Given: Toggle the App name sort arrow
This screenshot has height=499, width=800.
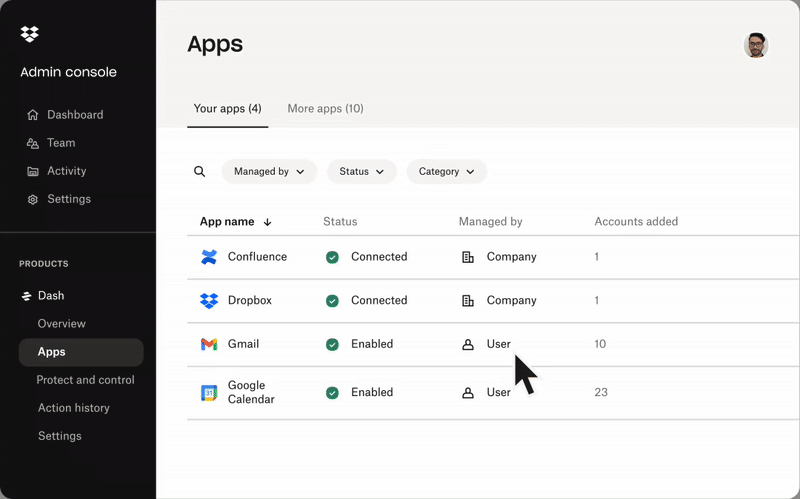Looking at the screenshot, I should click(x=267, y=222).
